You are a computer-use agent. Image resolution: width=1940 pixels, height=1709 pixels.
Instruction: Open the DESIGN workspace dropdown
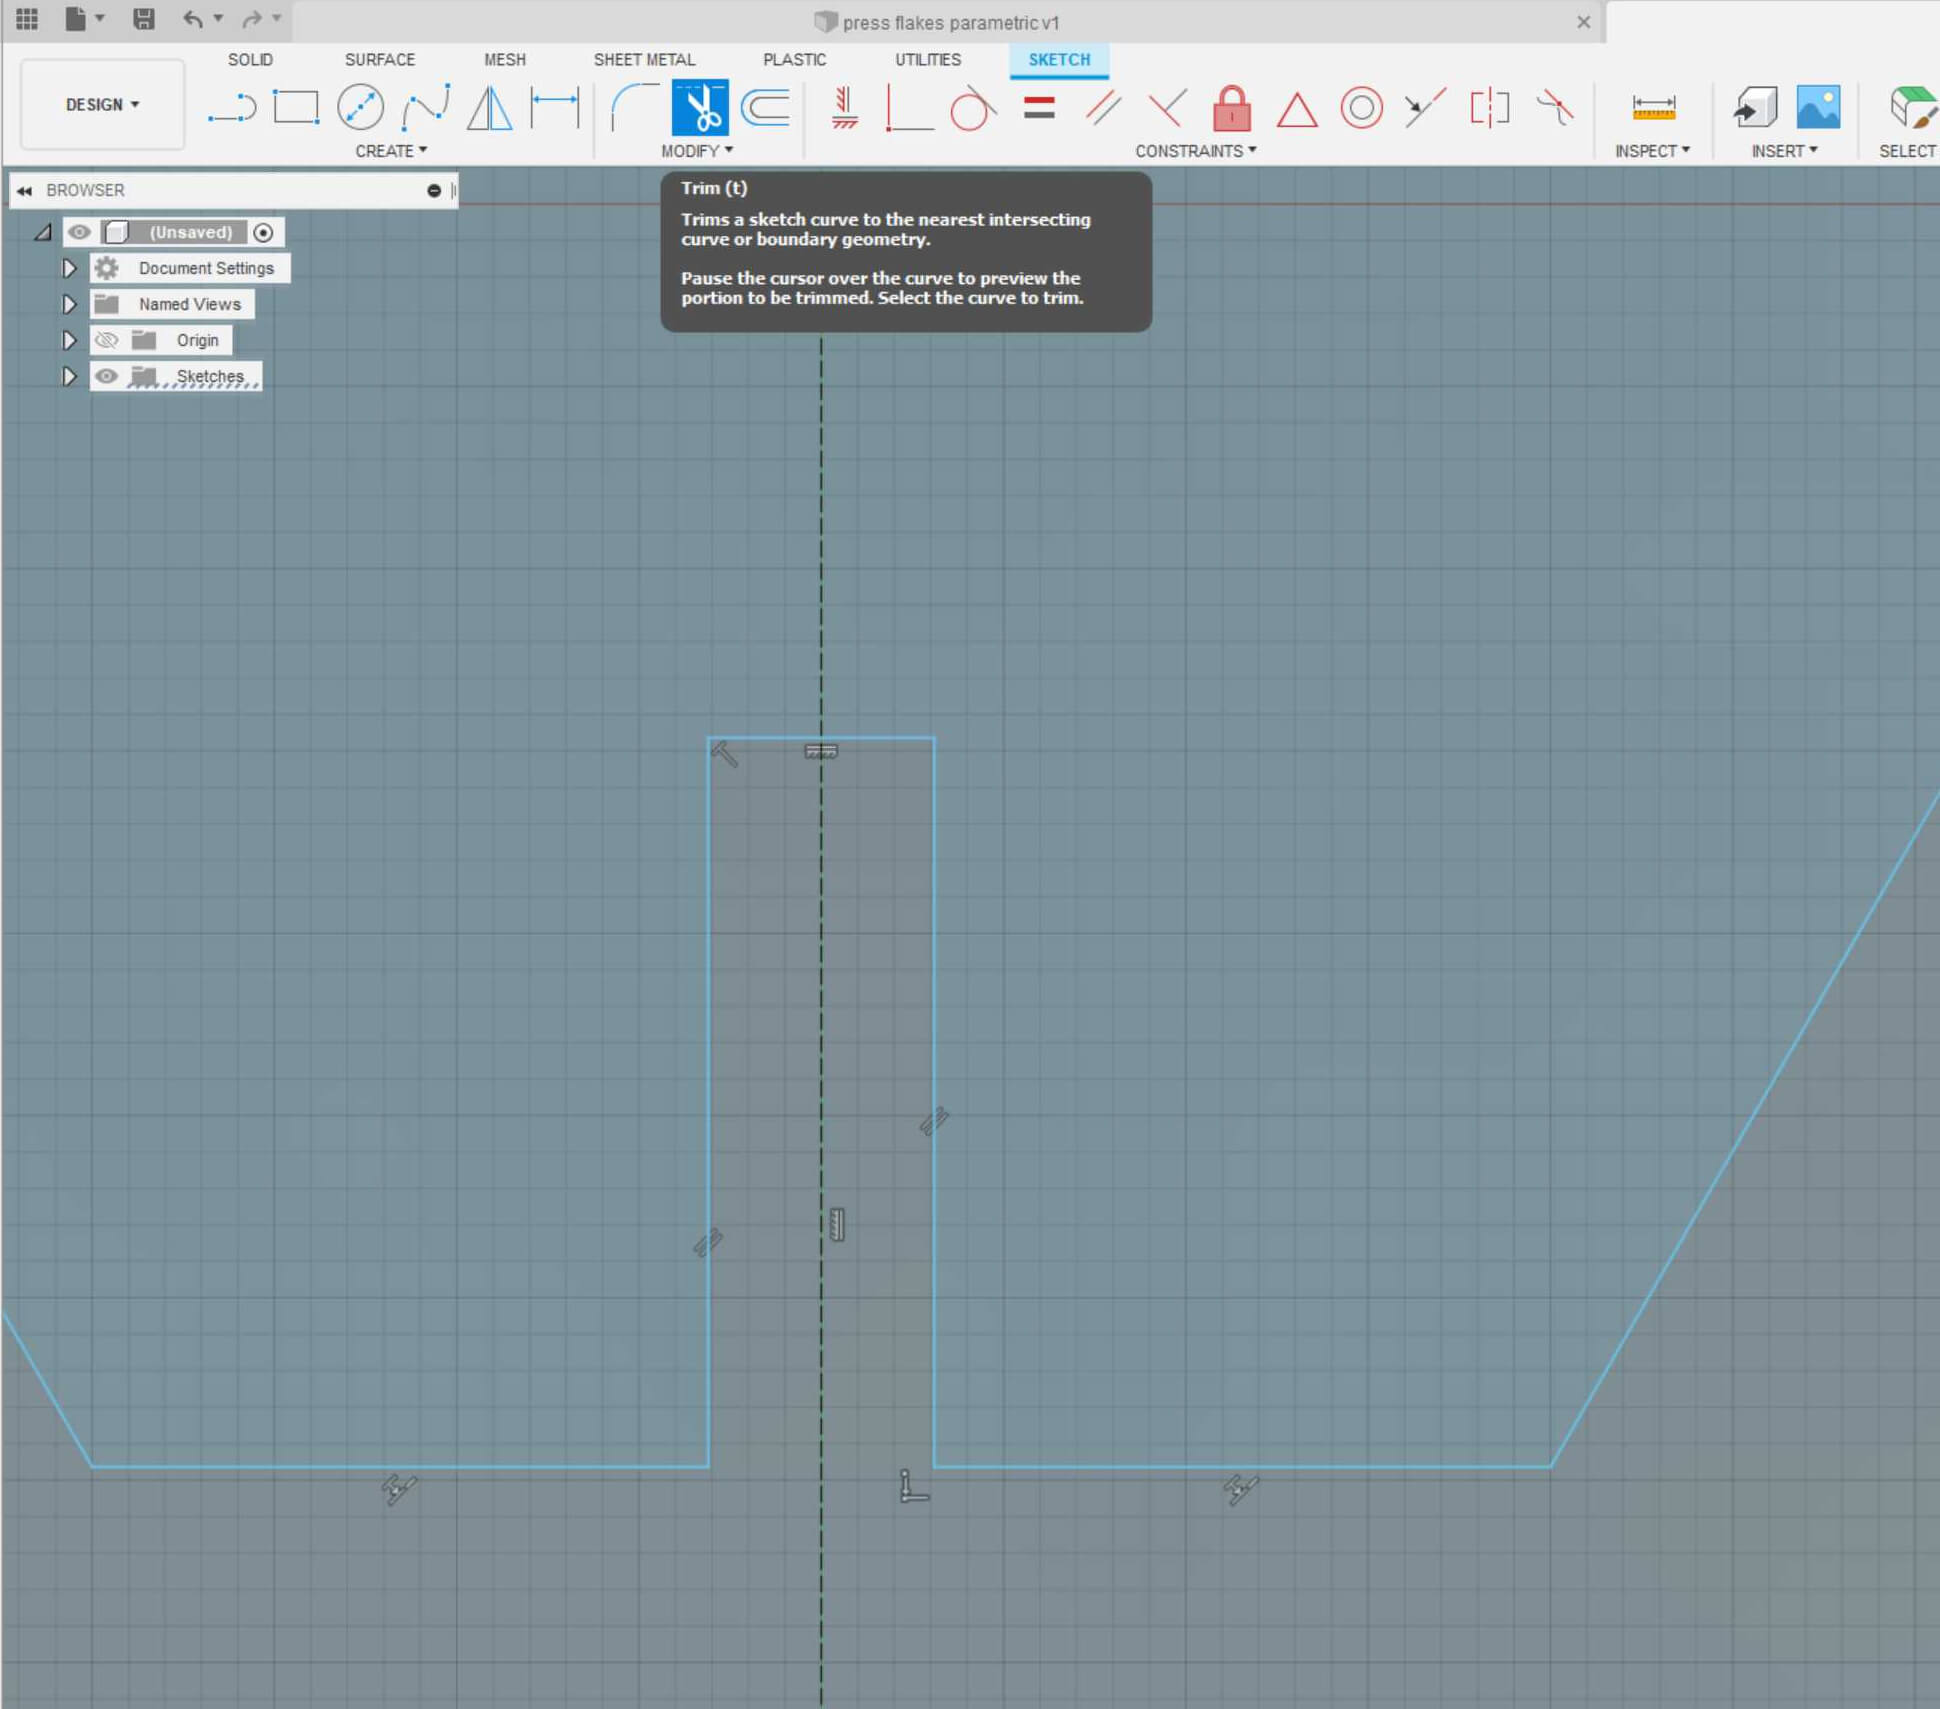(102, 104)
